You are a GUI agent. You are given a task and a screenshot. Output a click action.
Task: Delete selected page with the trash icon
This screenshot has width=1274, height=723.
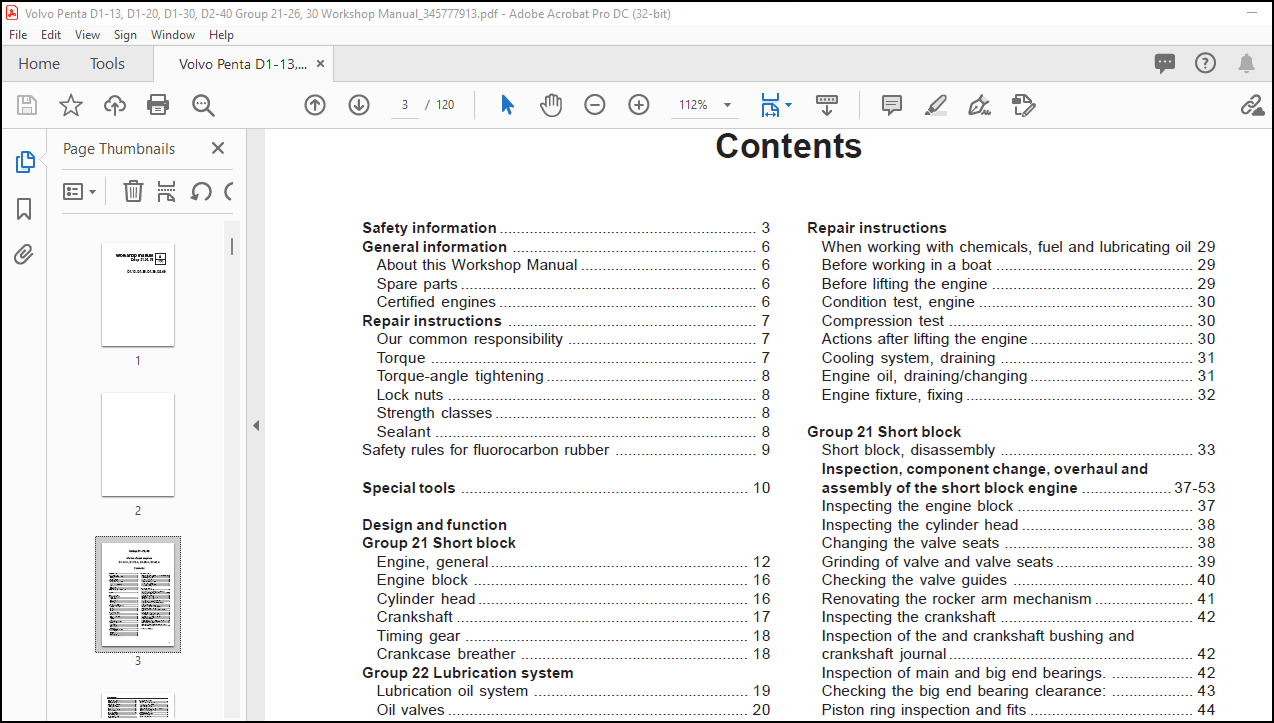pyautogui.click(x=133, y=191)
